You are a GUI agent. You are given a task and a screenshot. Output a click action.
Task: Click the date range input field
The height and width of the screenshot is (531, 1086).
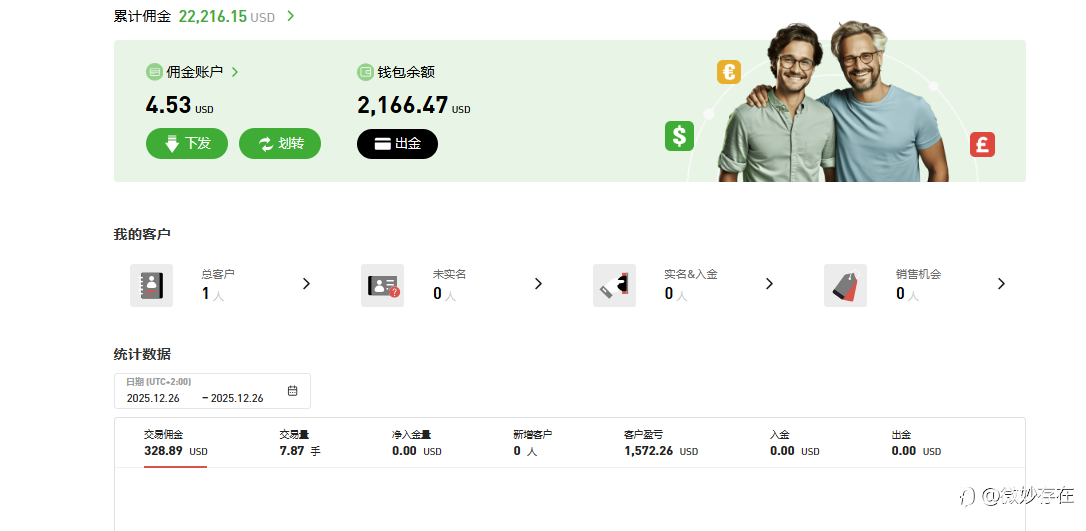[212, 391]
